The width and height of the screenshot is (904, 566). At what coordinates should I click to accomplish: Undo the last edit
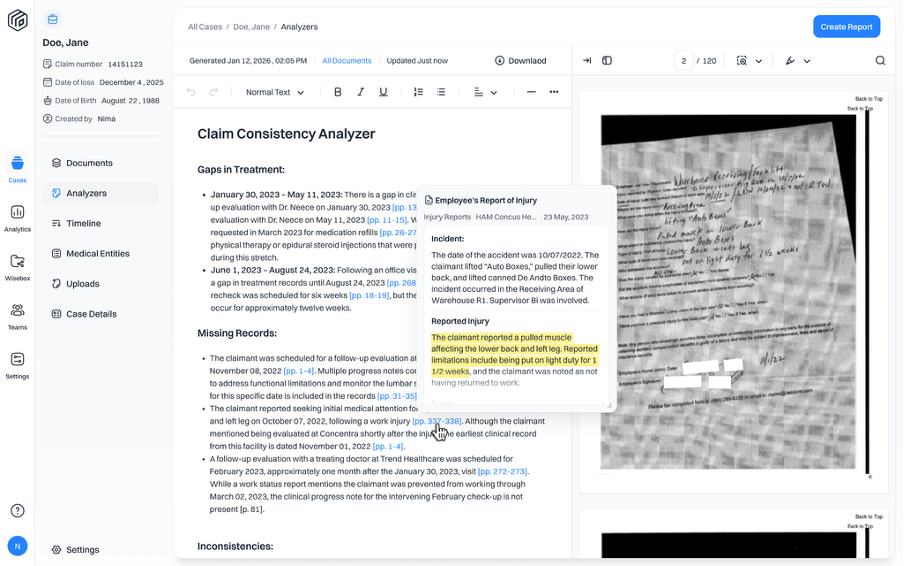191,92
